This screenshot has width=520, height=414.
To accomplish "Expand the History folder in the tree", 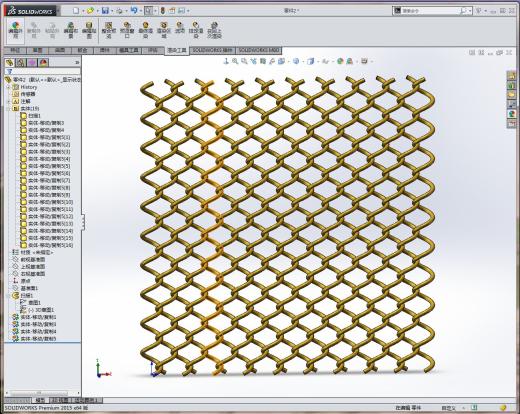I will coord(9,87).
